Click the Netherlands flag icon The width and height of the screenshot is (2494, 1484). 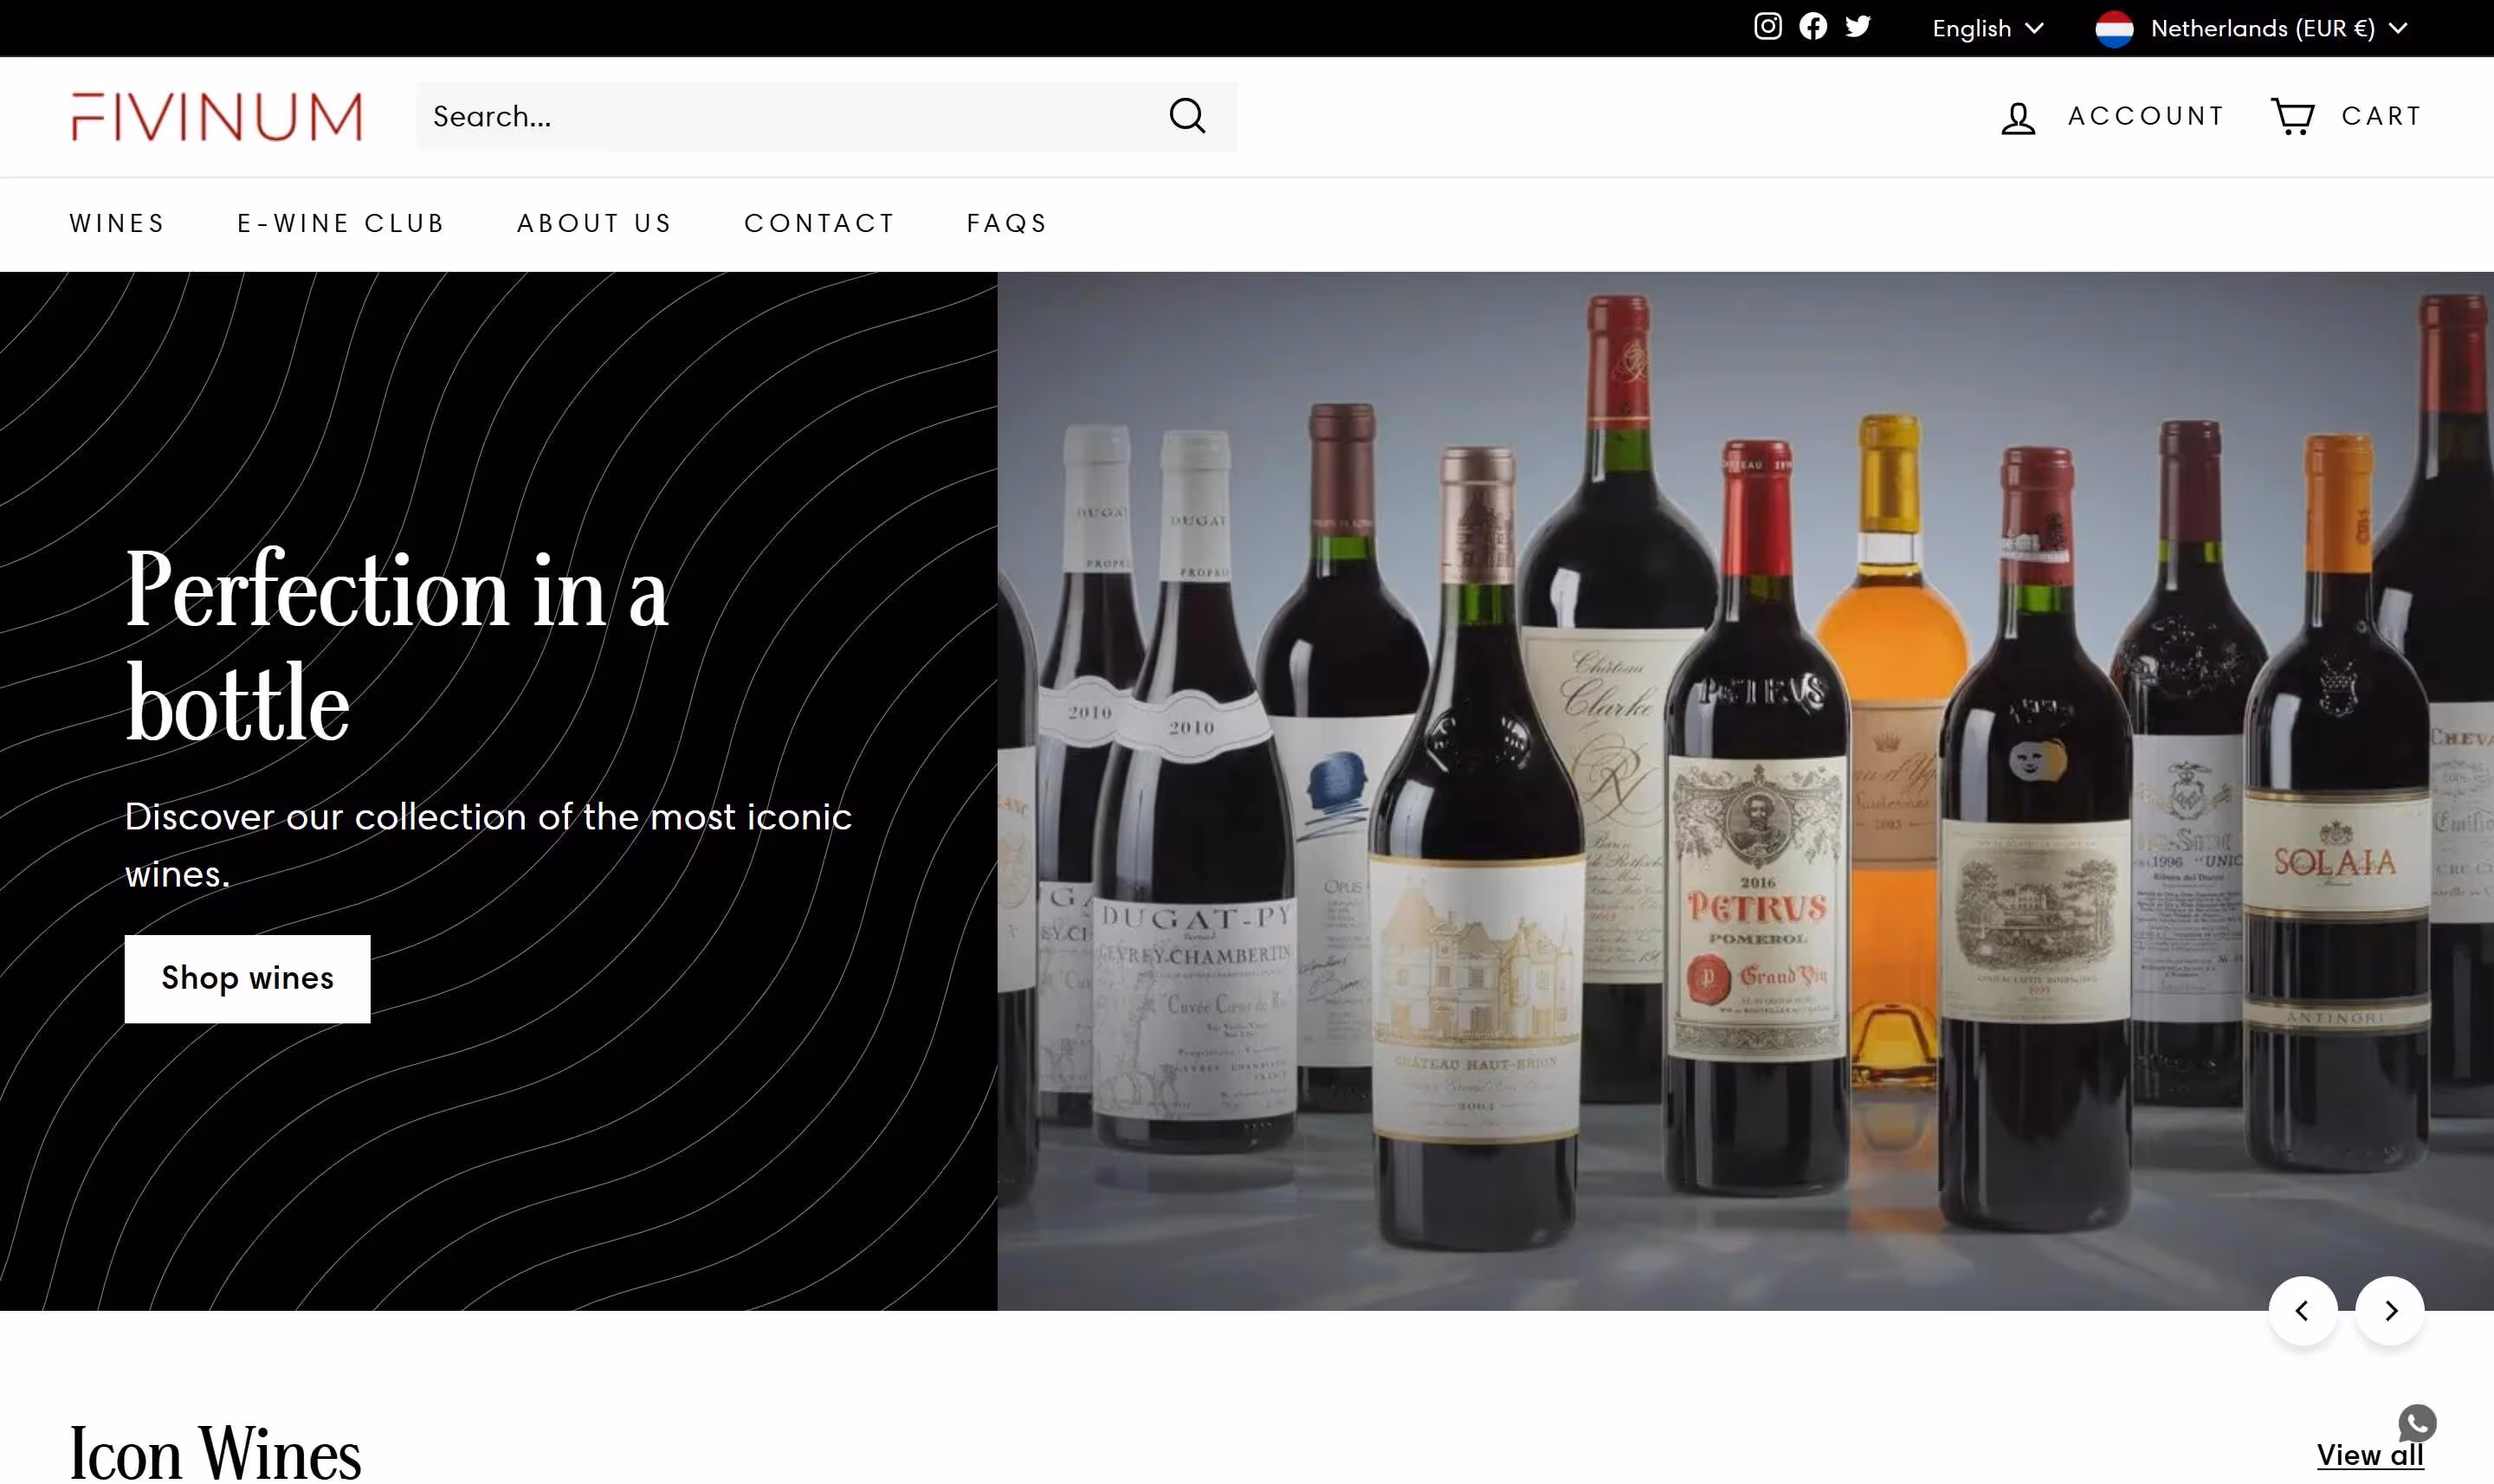[x=2114, y=29]
